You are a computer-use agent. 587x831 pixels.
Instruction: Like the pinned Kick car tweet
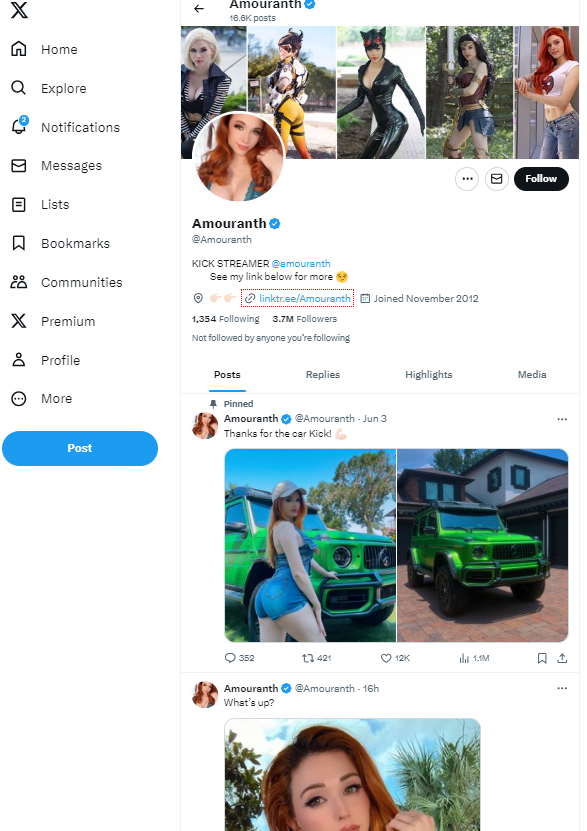point(383,658)
